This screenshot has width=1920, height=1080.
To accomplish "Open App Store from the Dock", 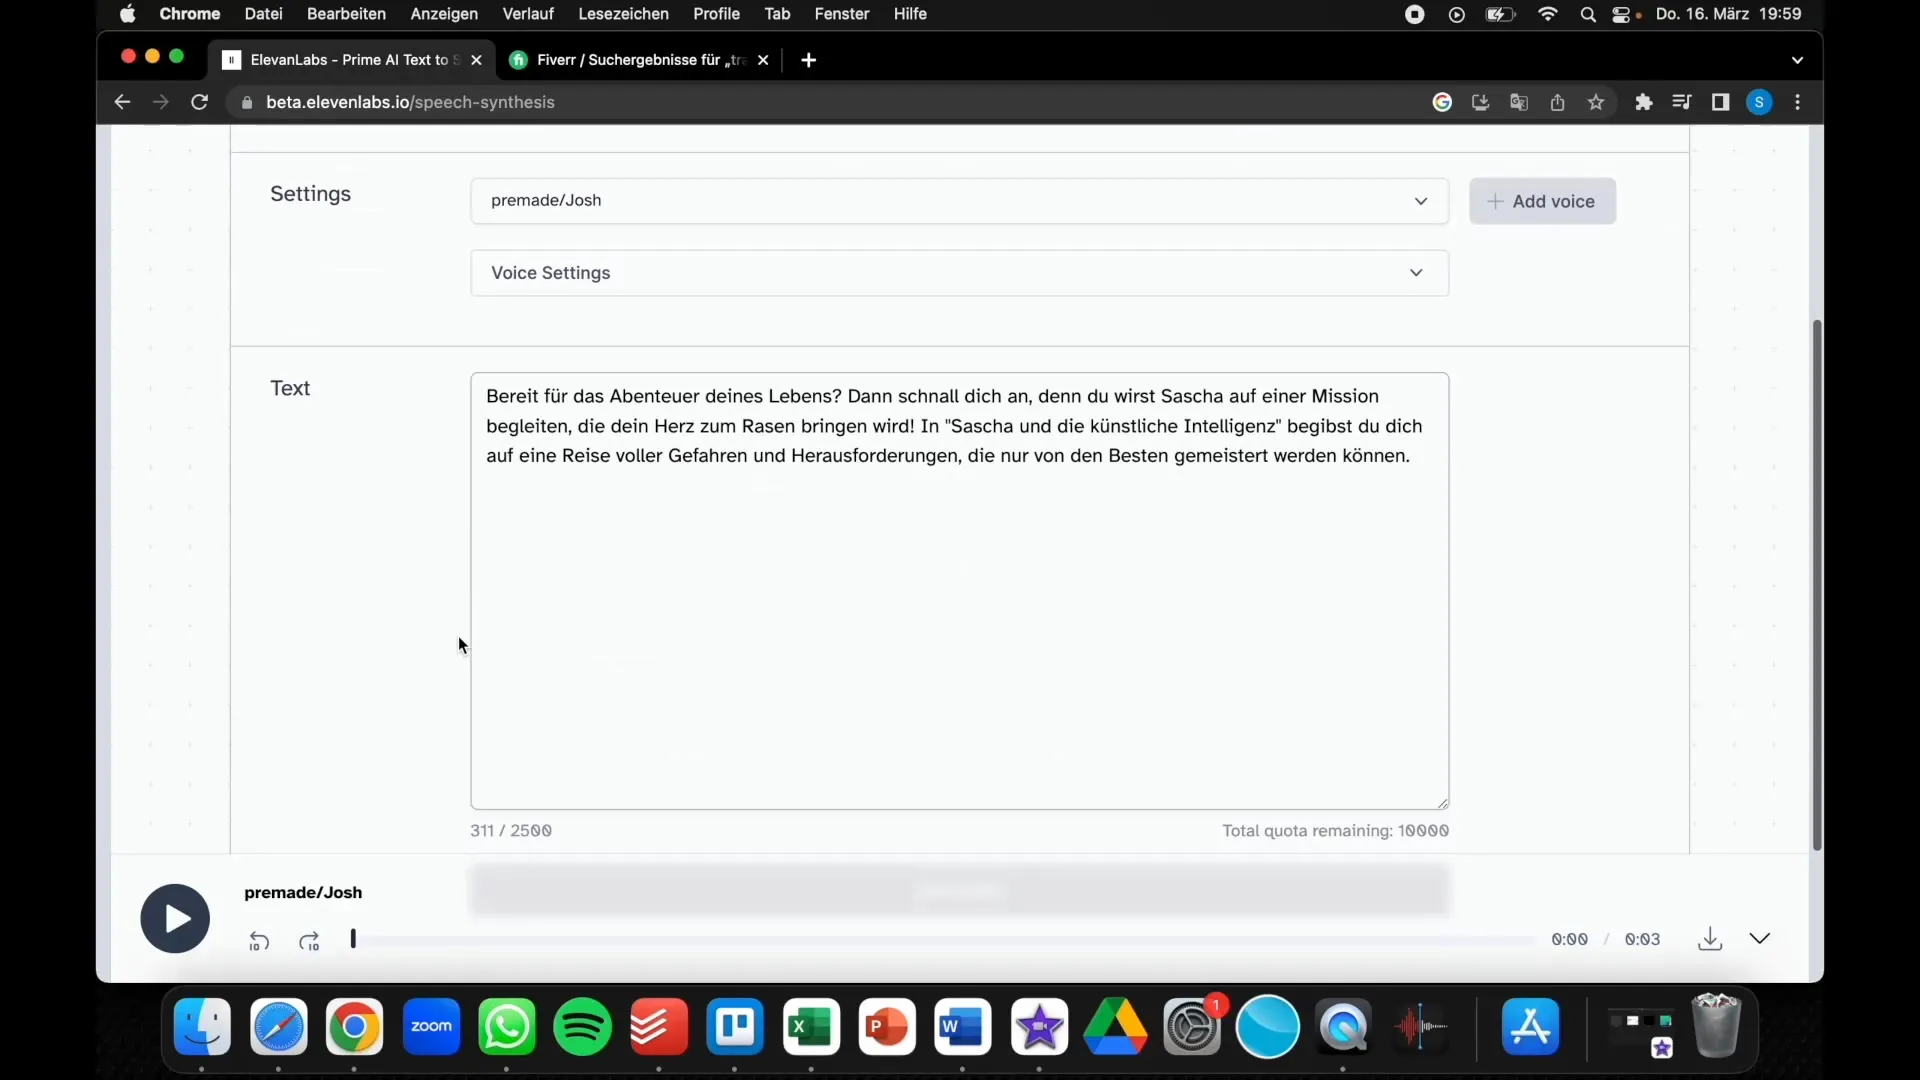I will 1531,1027.
